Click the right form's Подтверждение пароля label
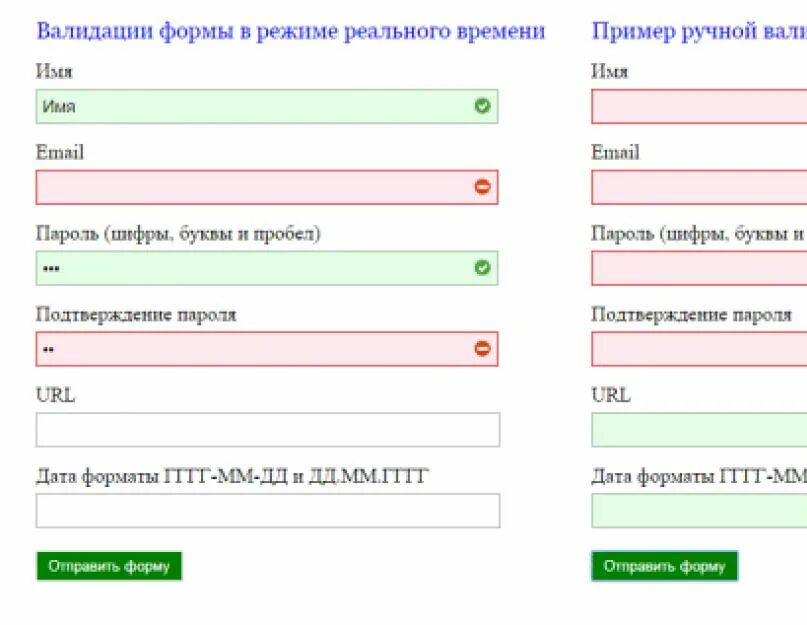The height and width of the screenshot is (625, 807). [691, 314]
